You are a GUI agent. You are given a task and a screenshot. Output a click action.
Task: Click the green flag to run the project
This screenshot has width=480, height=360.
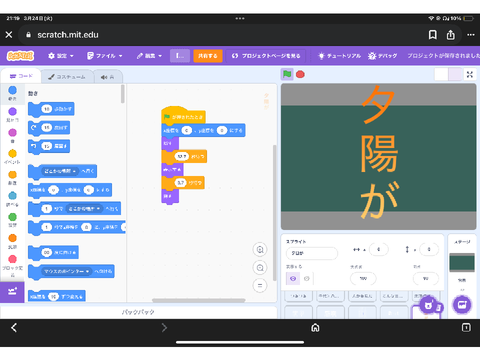(x=287, y=74)
